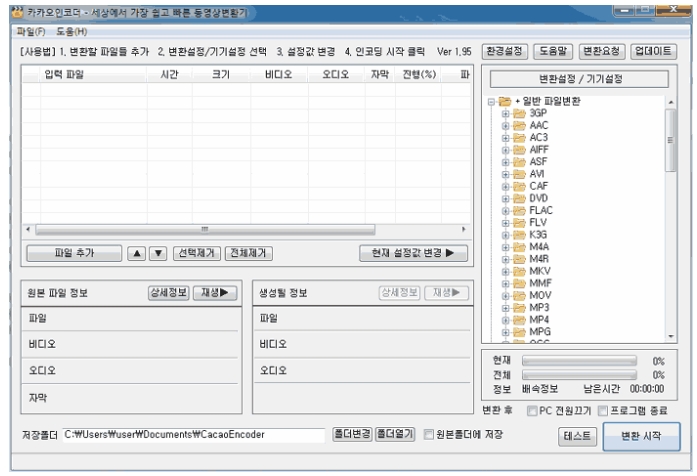Click the M4A folder icon

(x=519, y=247)
